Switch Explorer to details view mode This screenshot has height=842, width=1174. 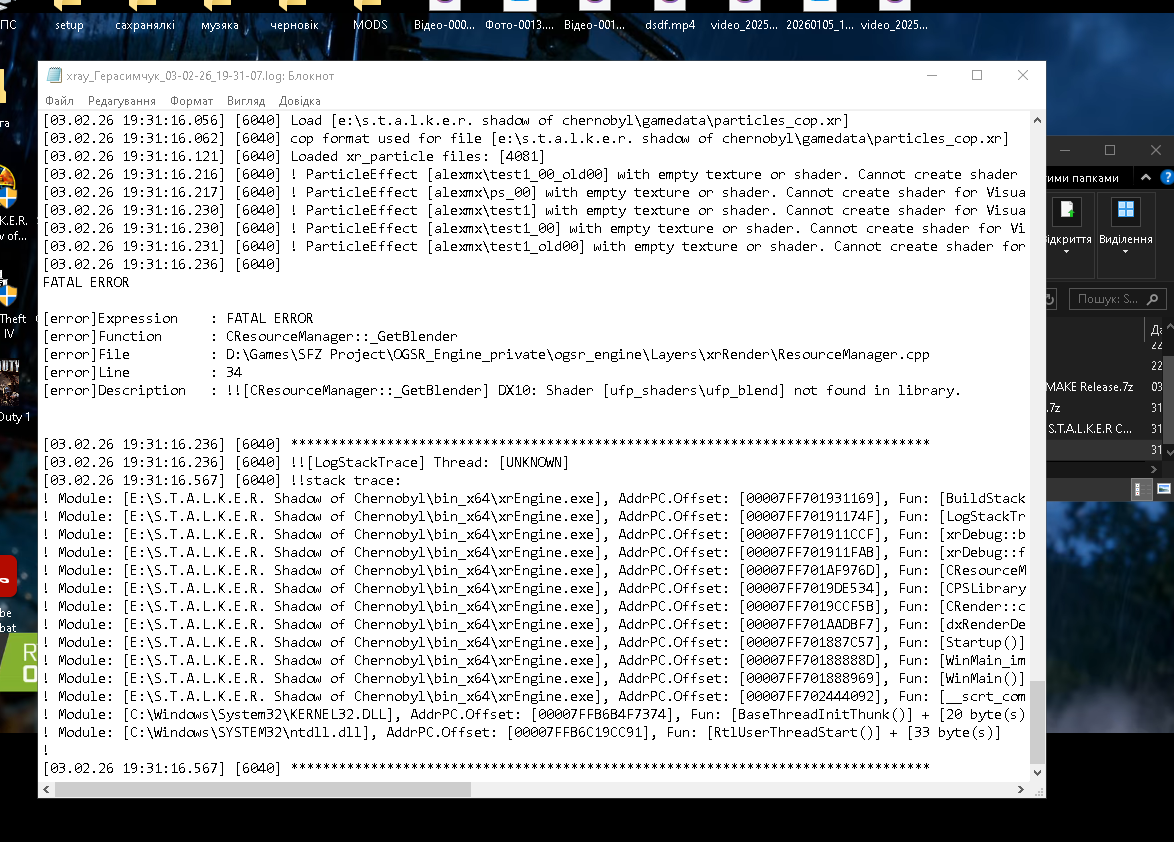tap(1139, 488)
